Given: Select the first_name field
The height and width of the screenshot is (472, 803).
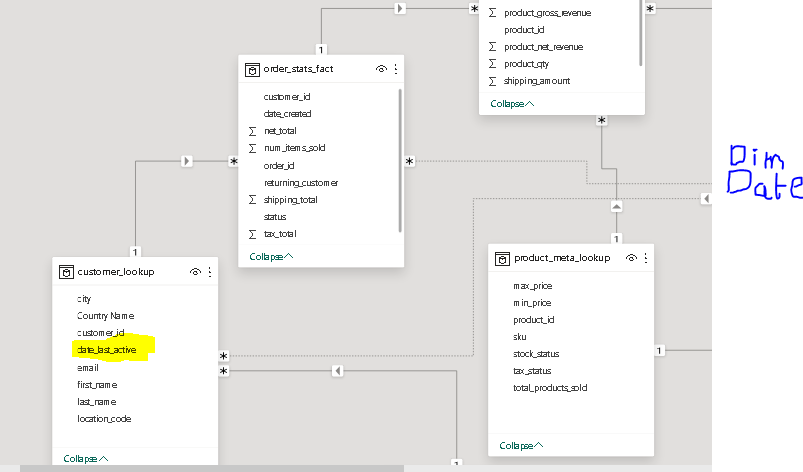Looking at the screenshot, I should point(97,385).
